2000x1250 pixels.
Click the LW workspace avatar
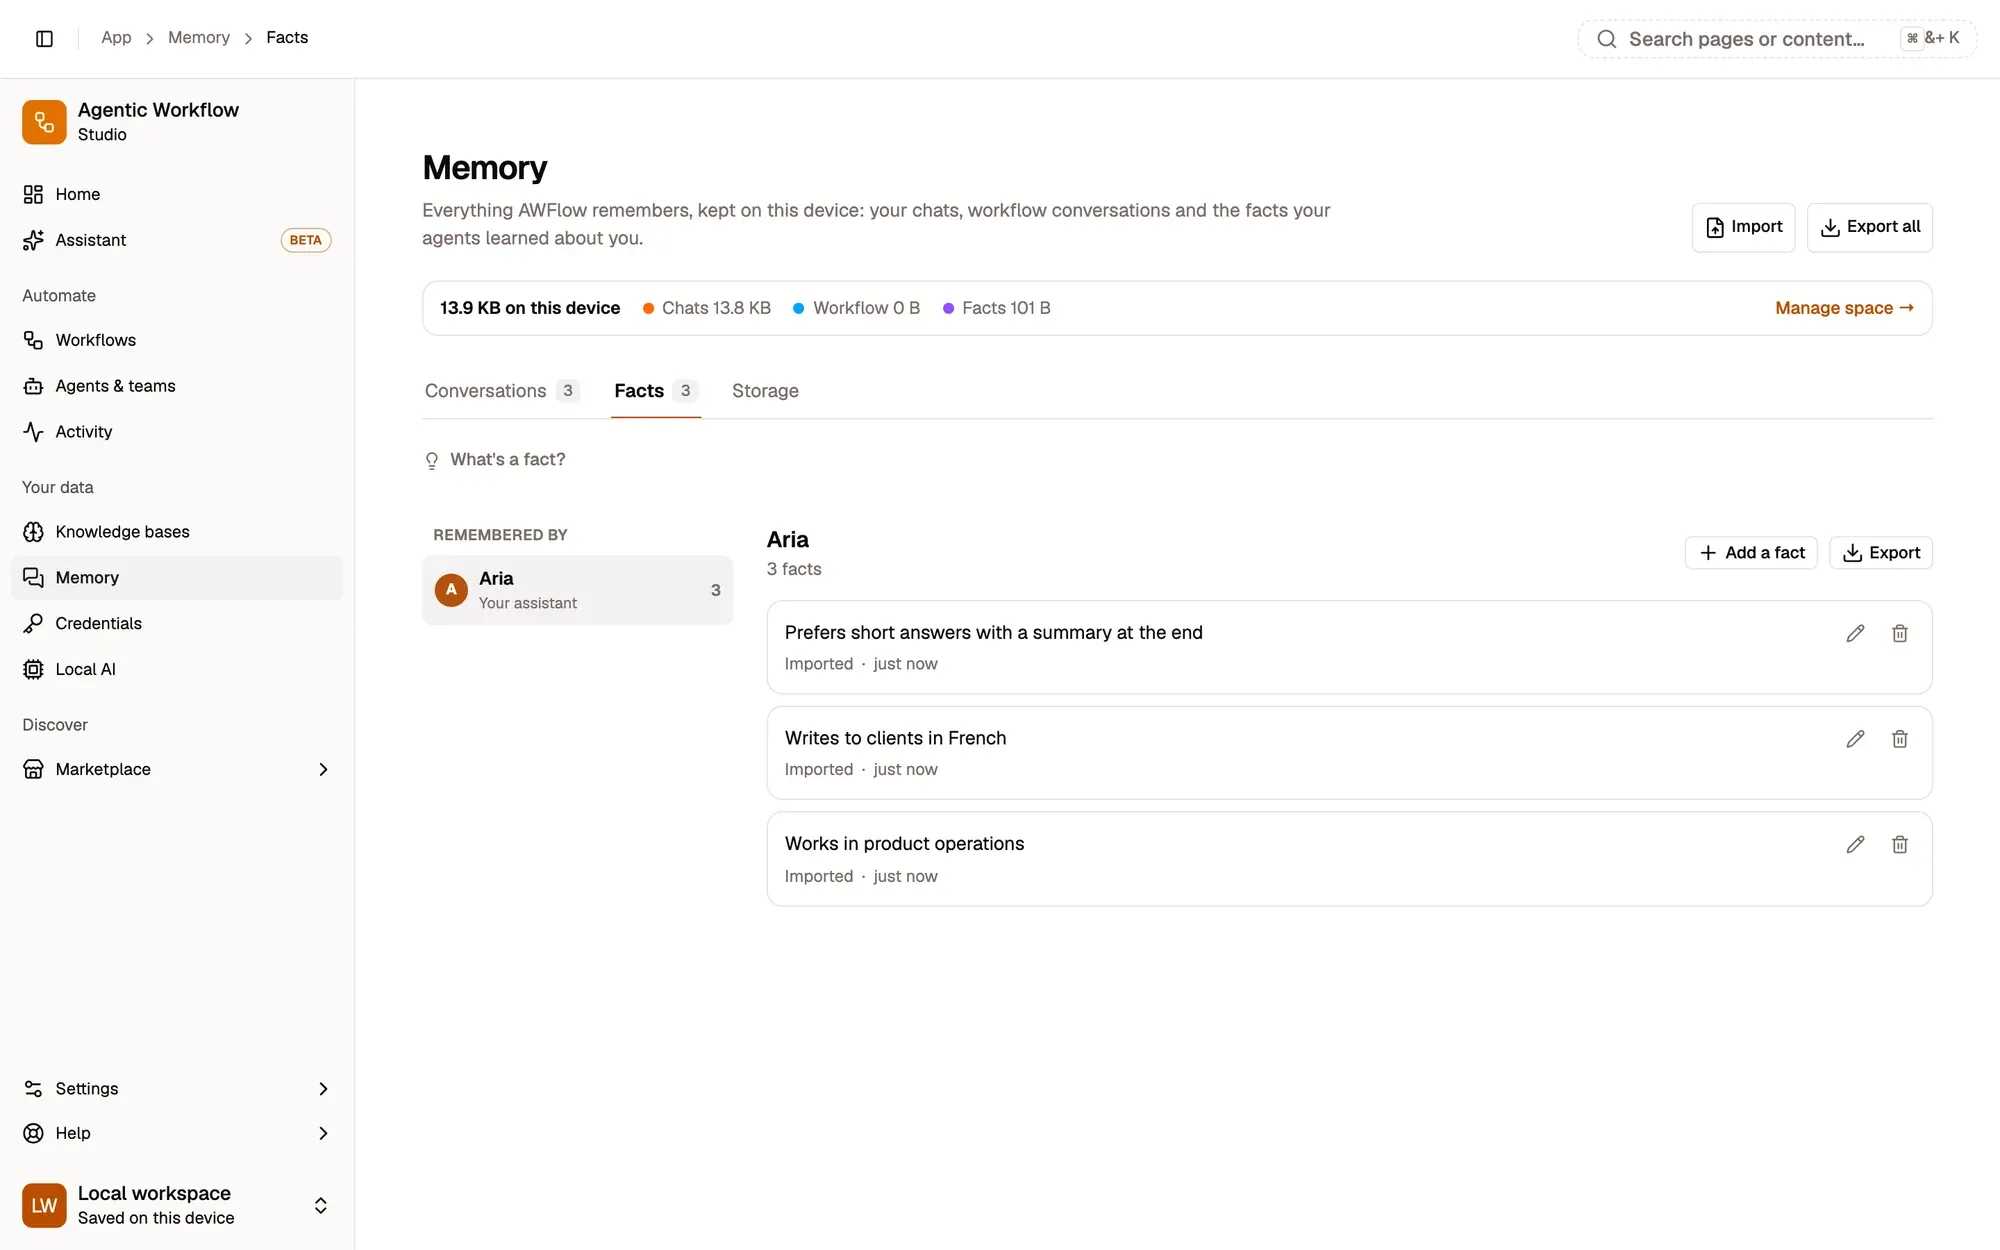(x=44, y=1205)
